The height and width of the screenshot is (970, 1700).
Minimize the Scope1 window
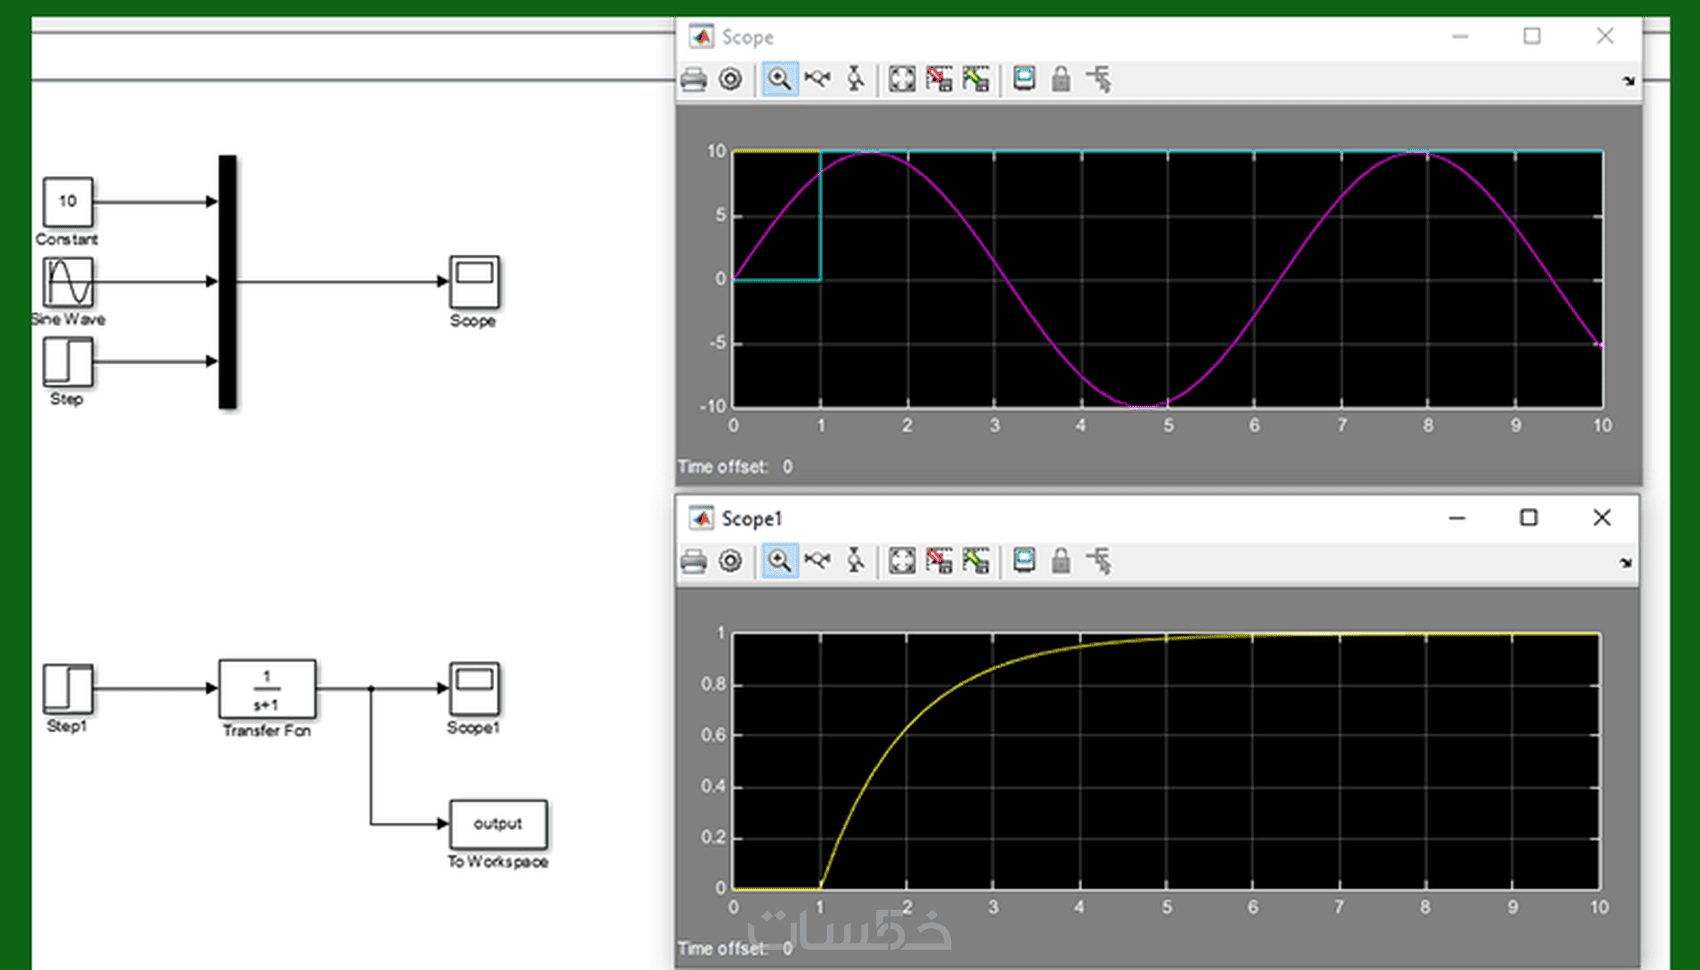[x=1457, y=517]
